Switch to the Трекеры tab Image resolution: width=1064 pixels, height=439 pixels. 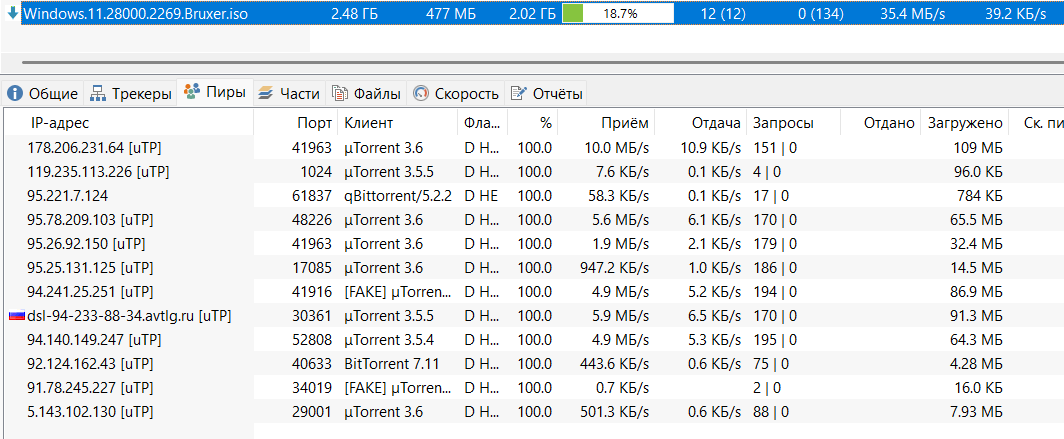(x=131, y=94)
